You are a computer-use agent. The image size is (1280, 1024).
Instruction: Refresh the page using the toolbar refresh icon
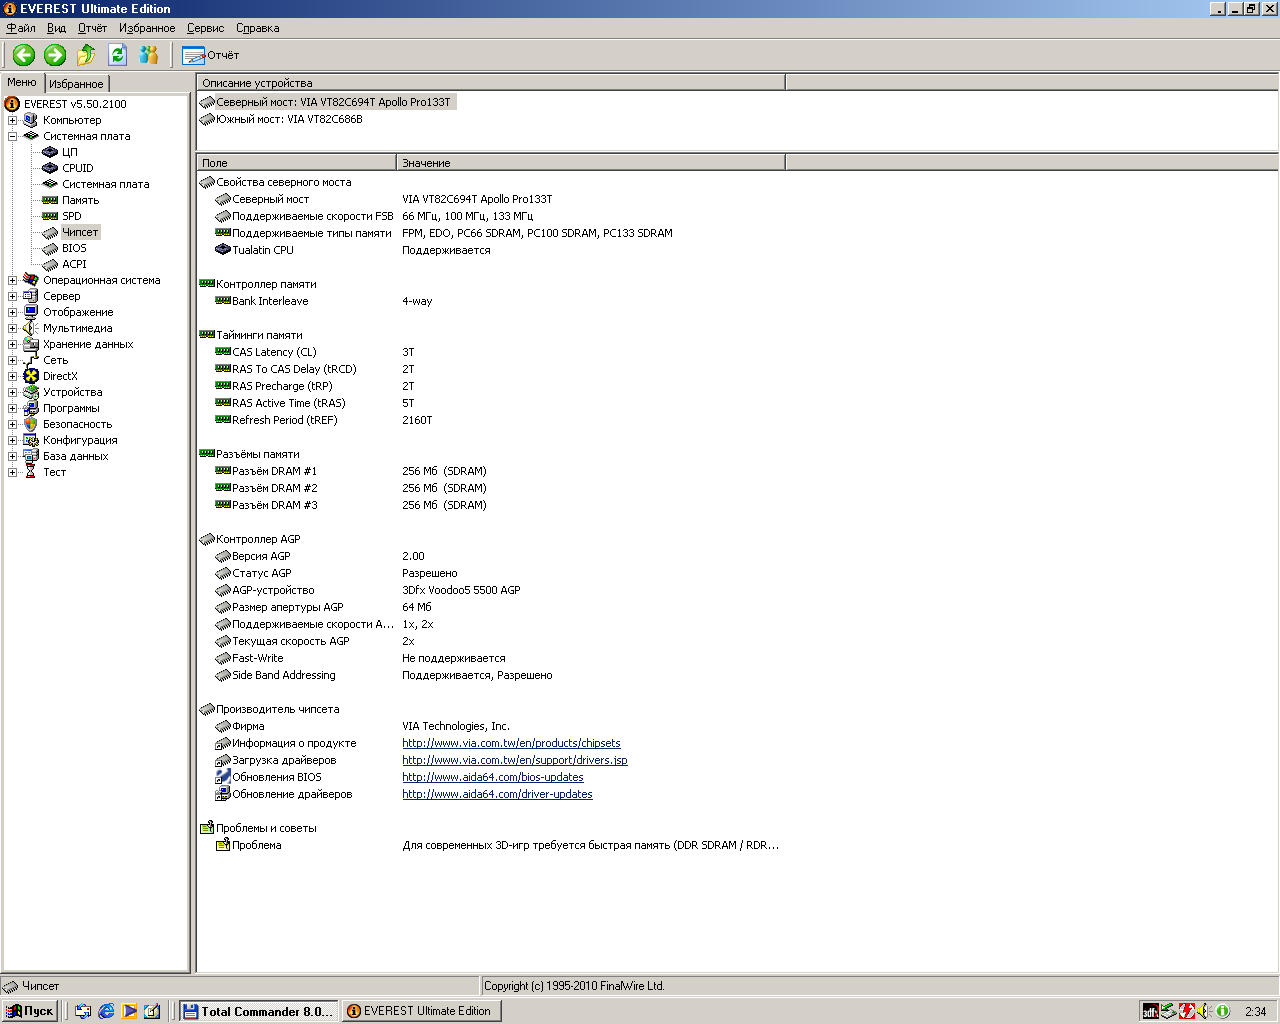click(x=117, y=55)
